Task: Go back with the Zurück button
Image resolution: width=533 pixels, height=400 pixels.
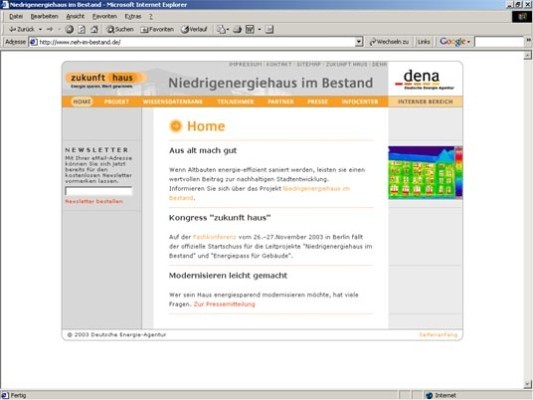Action: pos(21,30)
